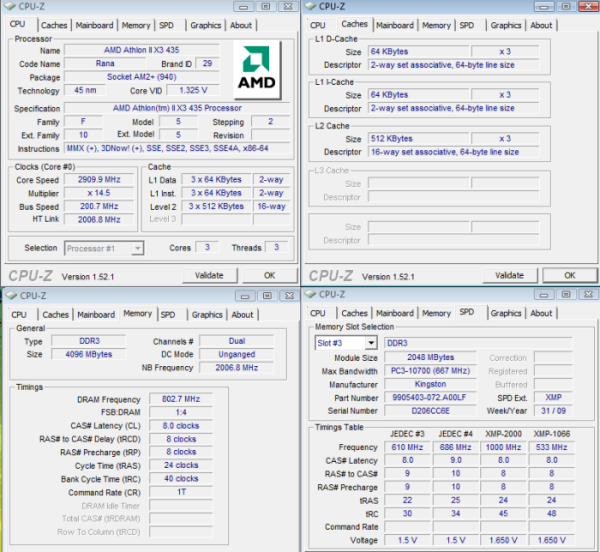
Task: Open Memory tab in bottom-right SPD window
Action: pos(436,313)
